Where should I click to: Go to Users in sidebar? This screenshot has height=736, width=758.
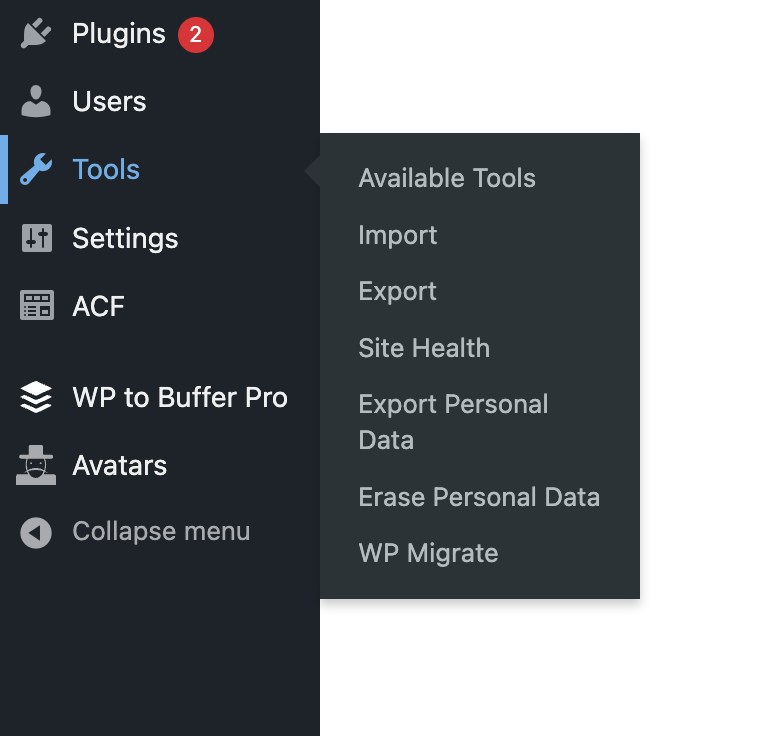coord(109,102)
